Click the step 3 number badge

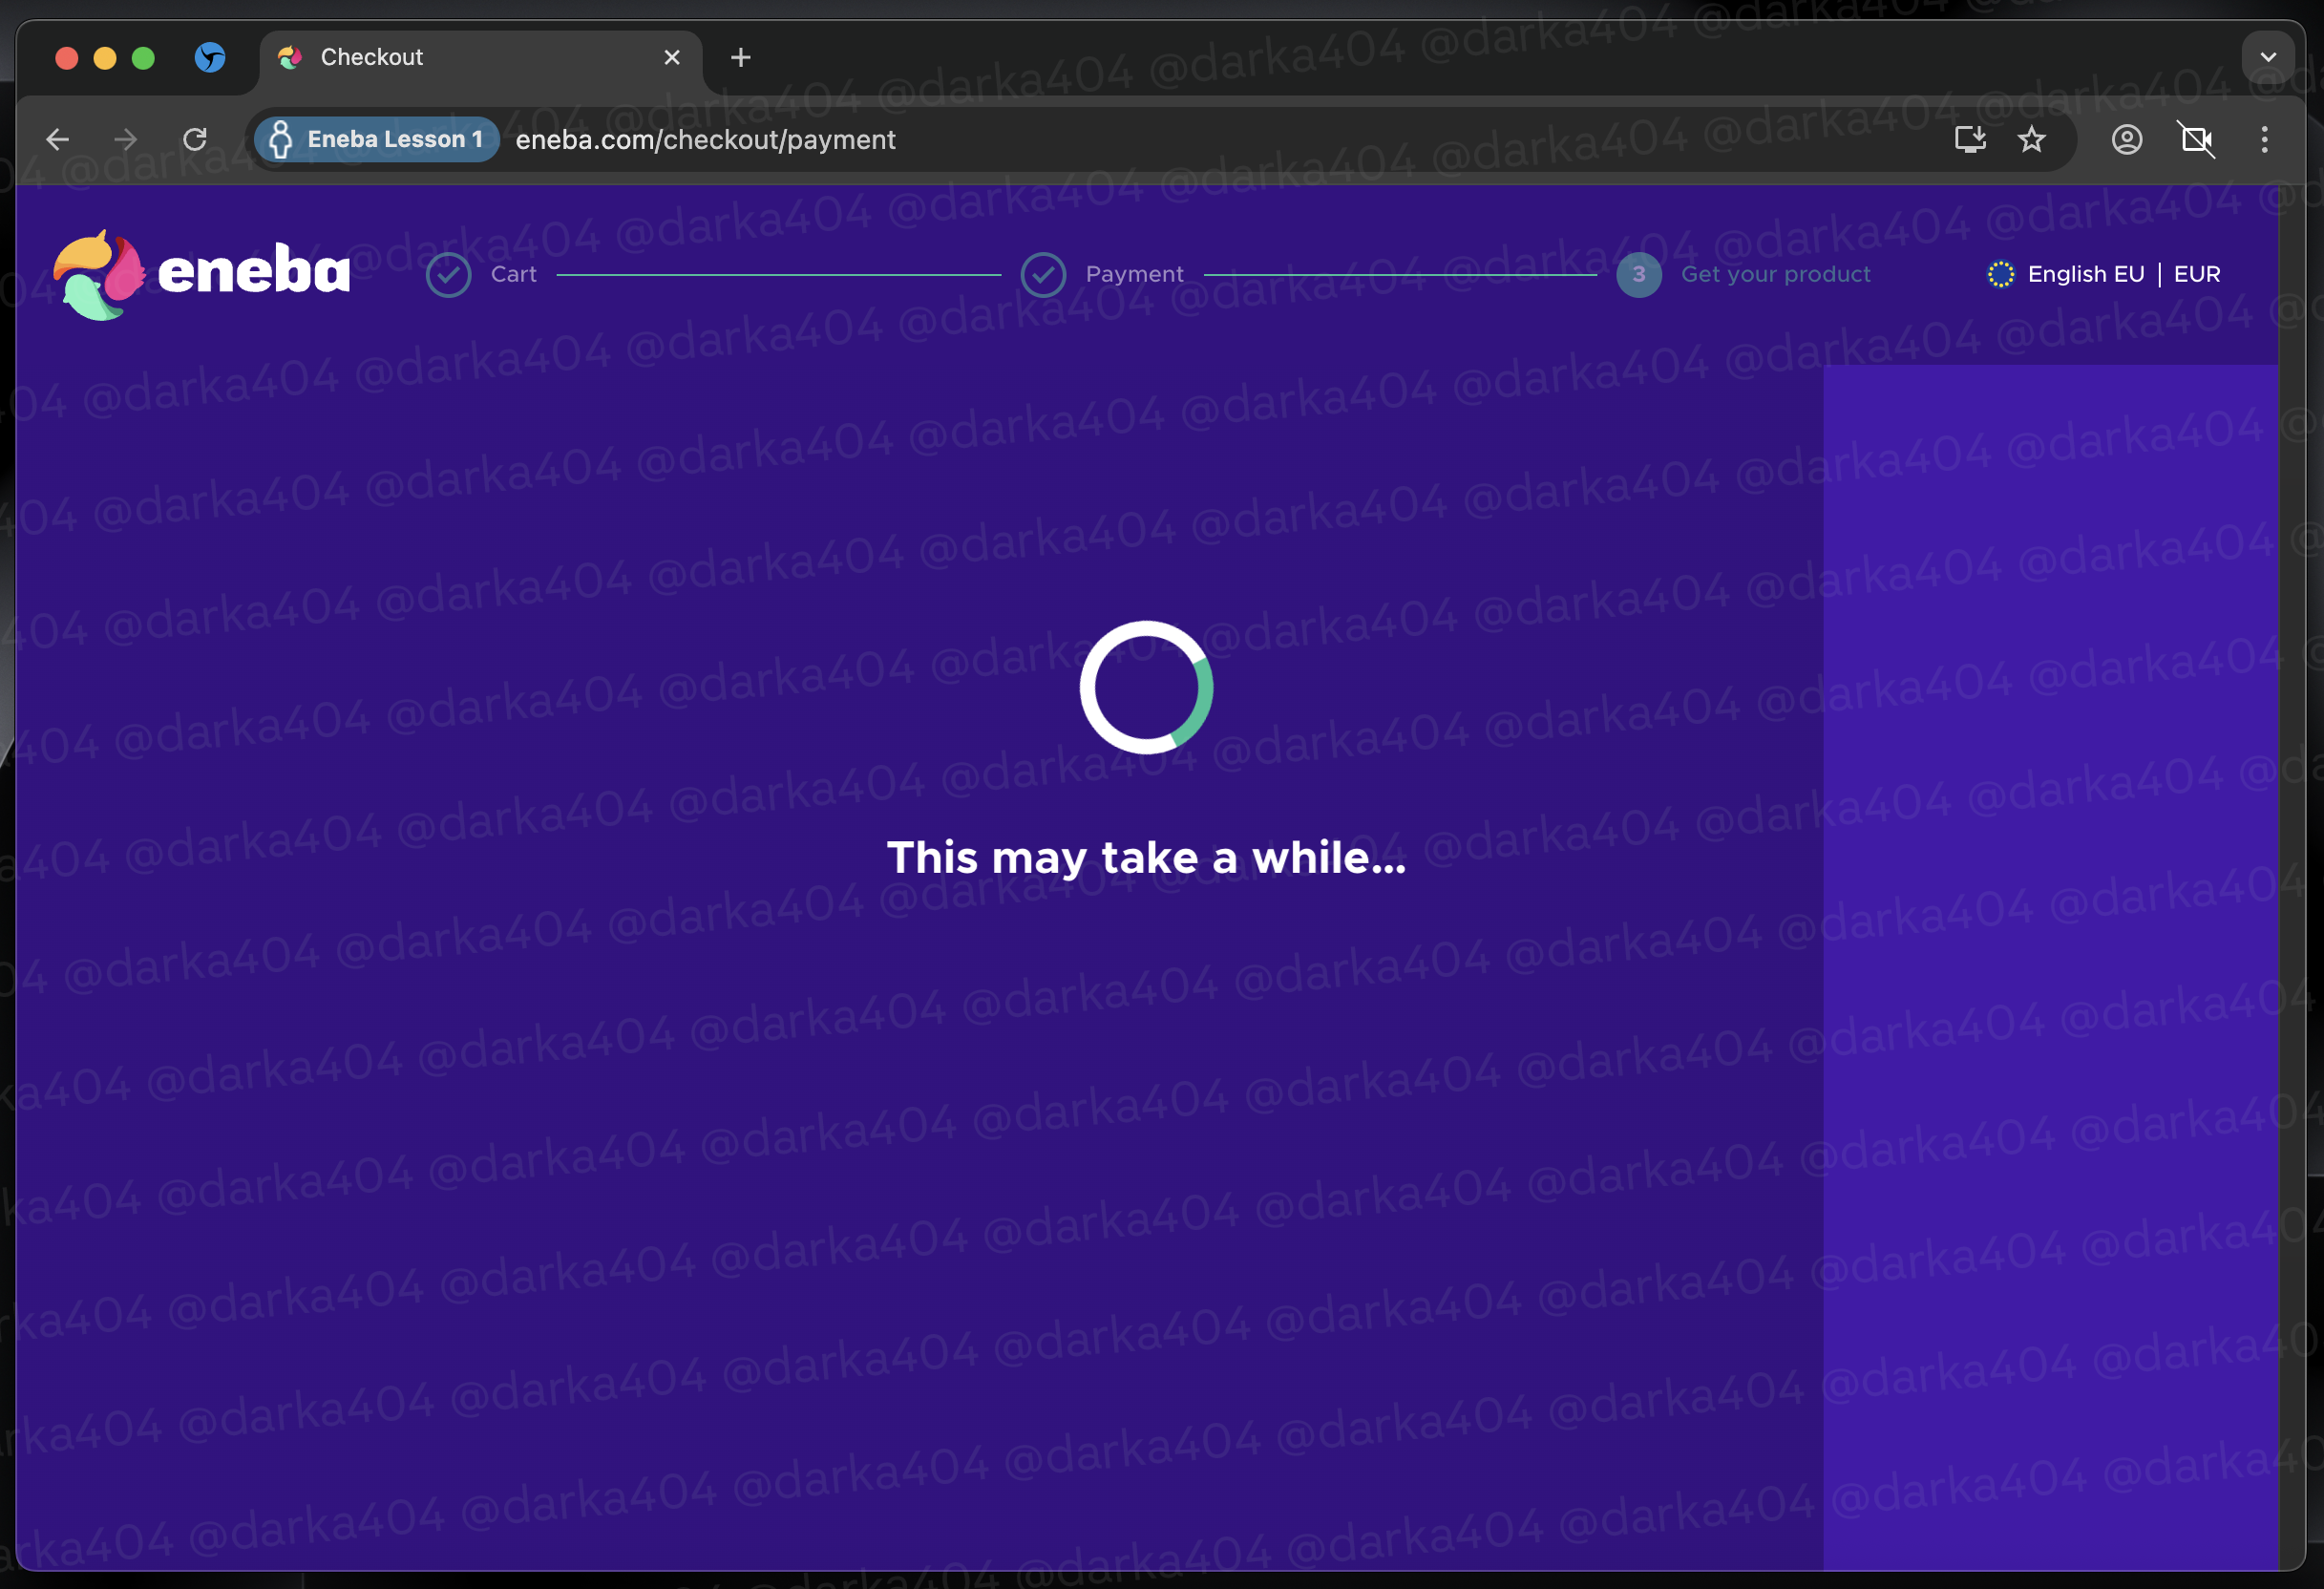tap(1639, 274)
